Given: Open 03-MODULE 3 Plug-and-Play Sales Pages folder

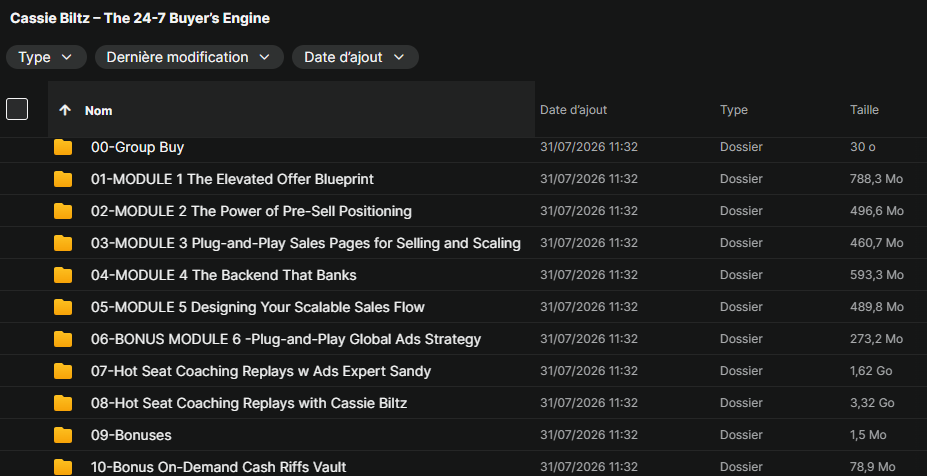Looking at the screenshot, I should coord(306,243).
